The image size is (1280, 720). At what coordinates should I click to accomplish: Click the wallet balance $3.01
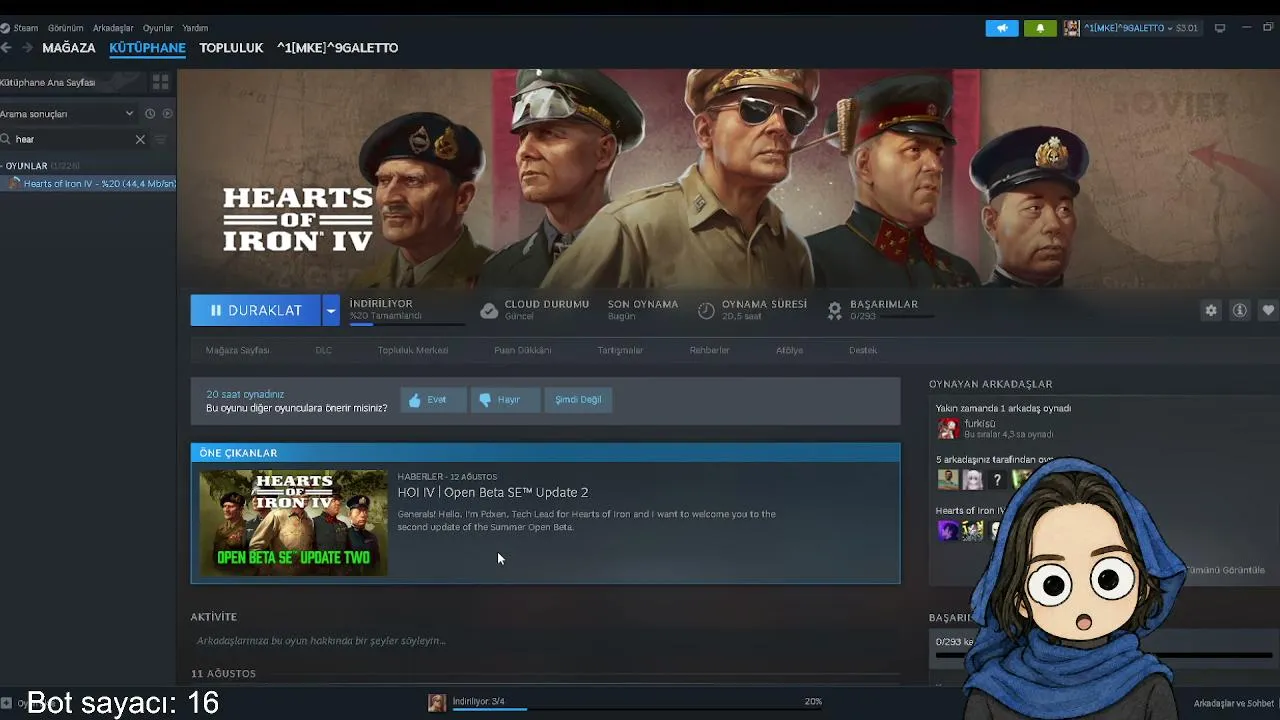pos(1187,28)
